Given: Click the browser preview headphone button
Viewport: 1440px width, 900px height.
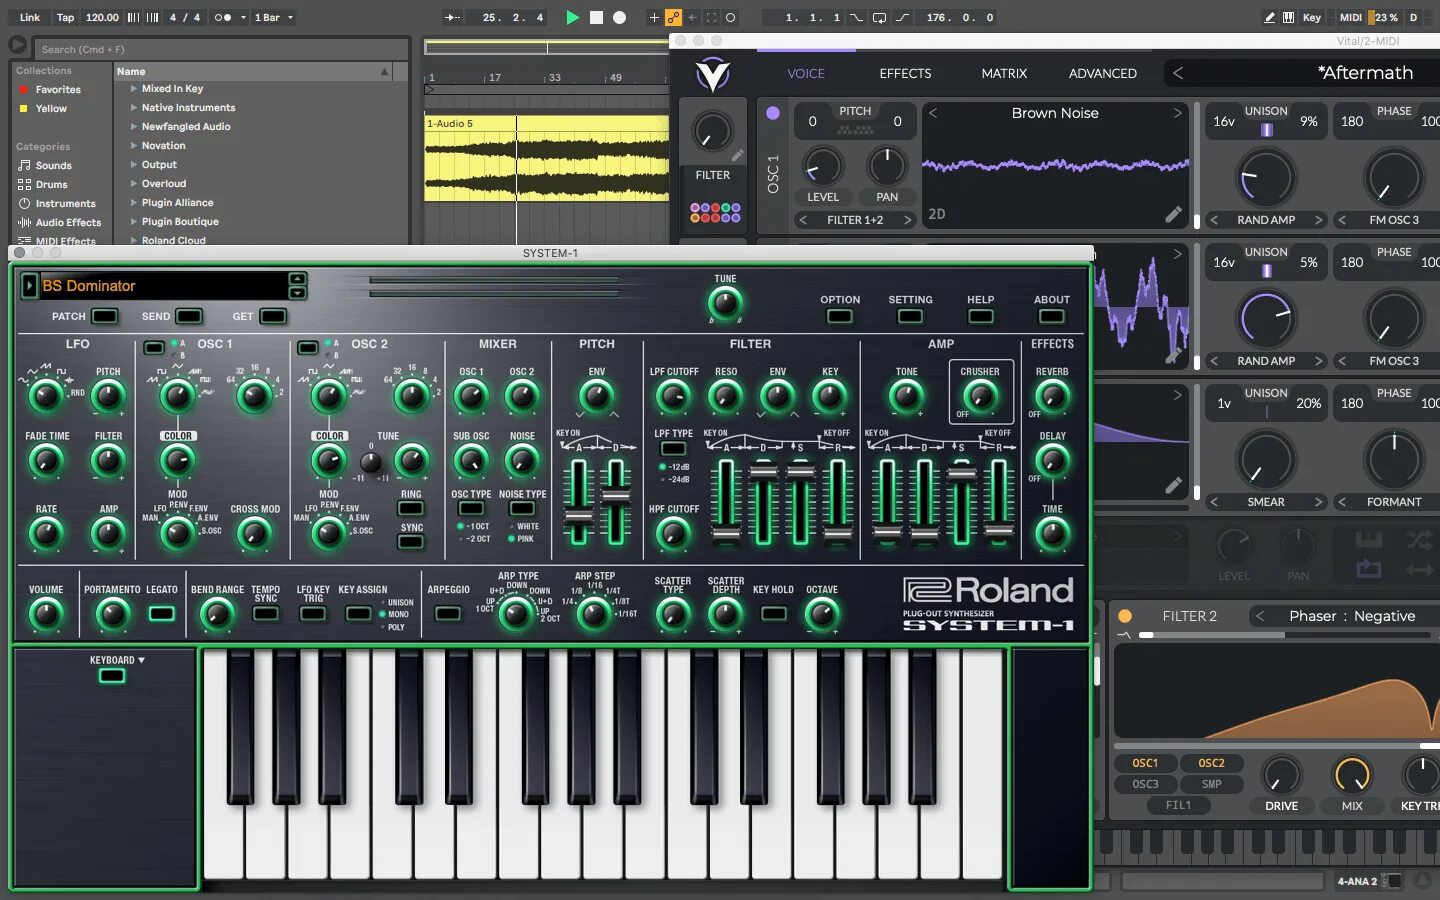Looking at the screenshot, I should click(18, 45).
